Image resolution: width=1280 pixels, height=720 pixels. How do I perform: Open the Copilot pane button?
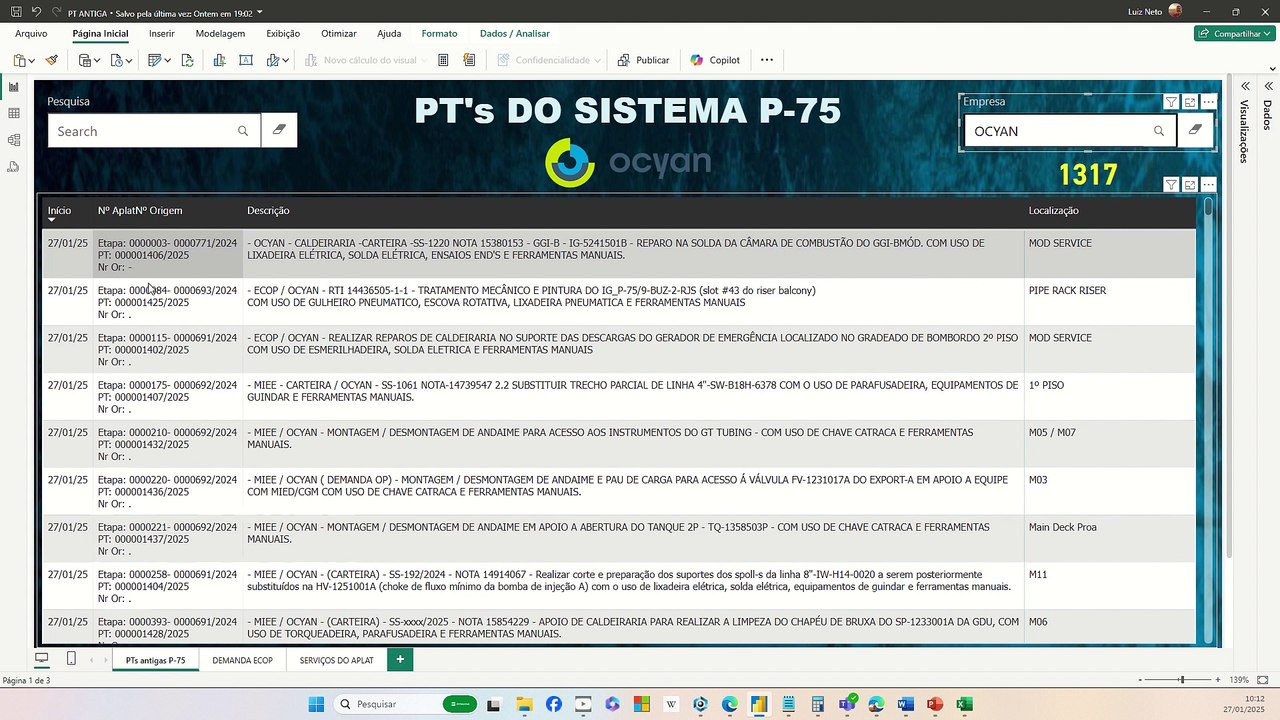(715, 60)
